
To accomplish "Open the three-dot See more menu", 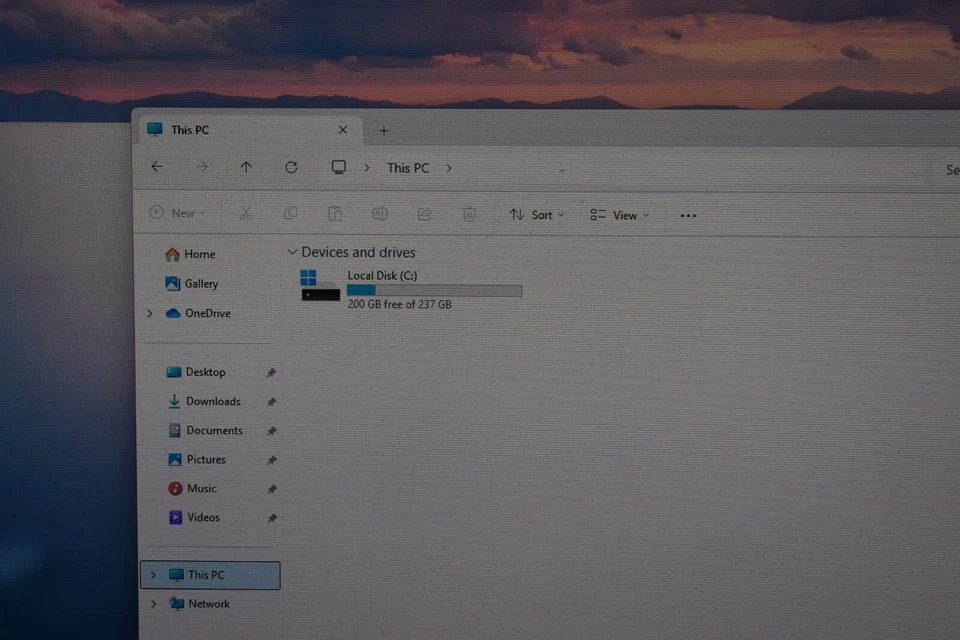I will pos(688,216).
